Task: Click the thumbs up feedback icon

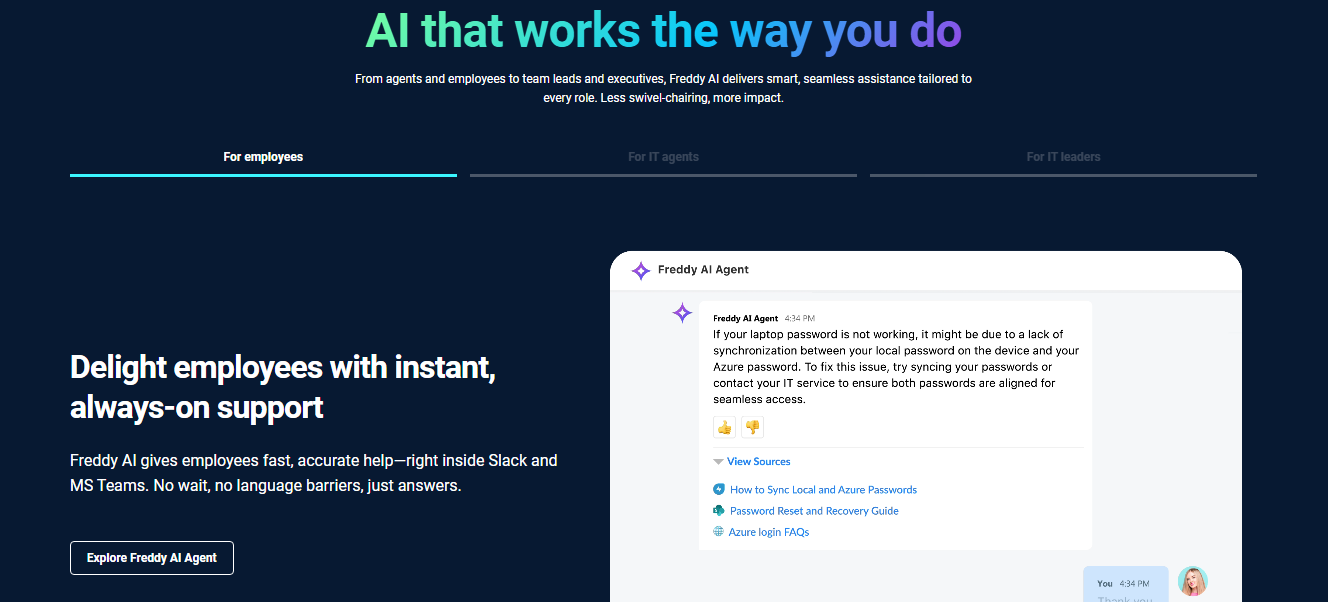Action: (725, 427)
